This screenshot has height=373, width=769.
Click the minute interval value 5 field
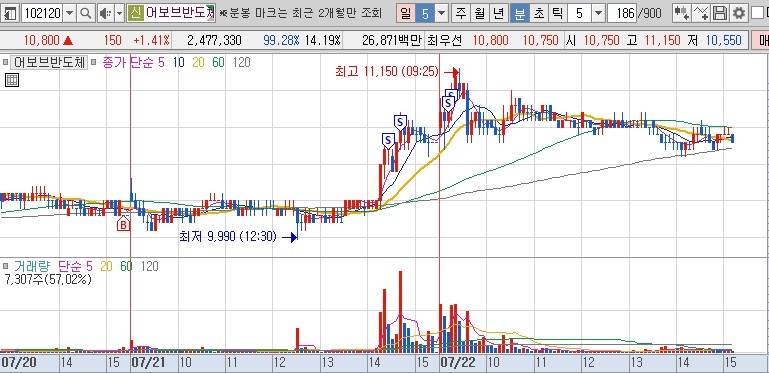coord(580,13)
